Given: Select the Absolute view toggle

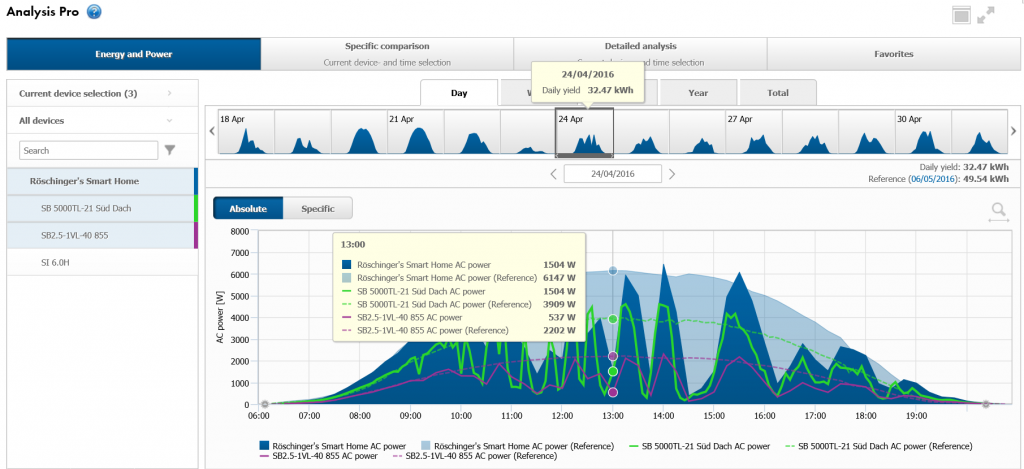Looking at the screenshot, I should tap(248, 209).
